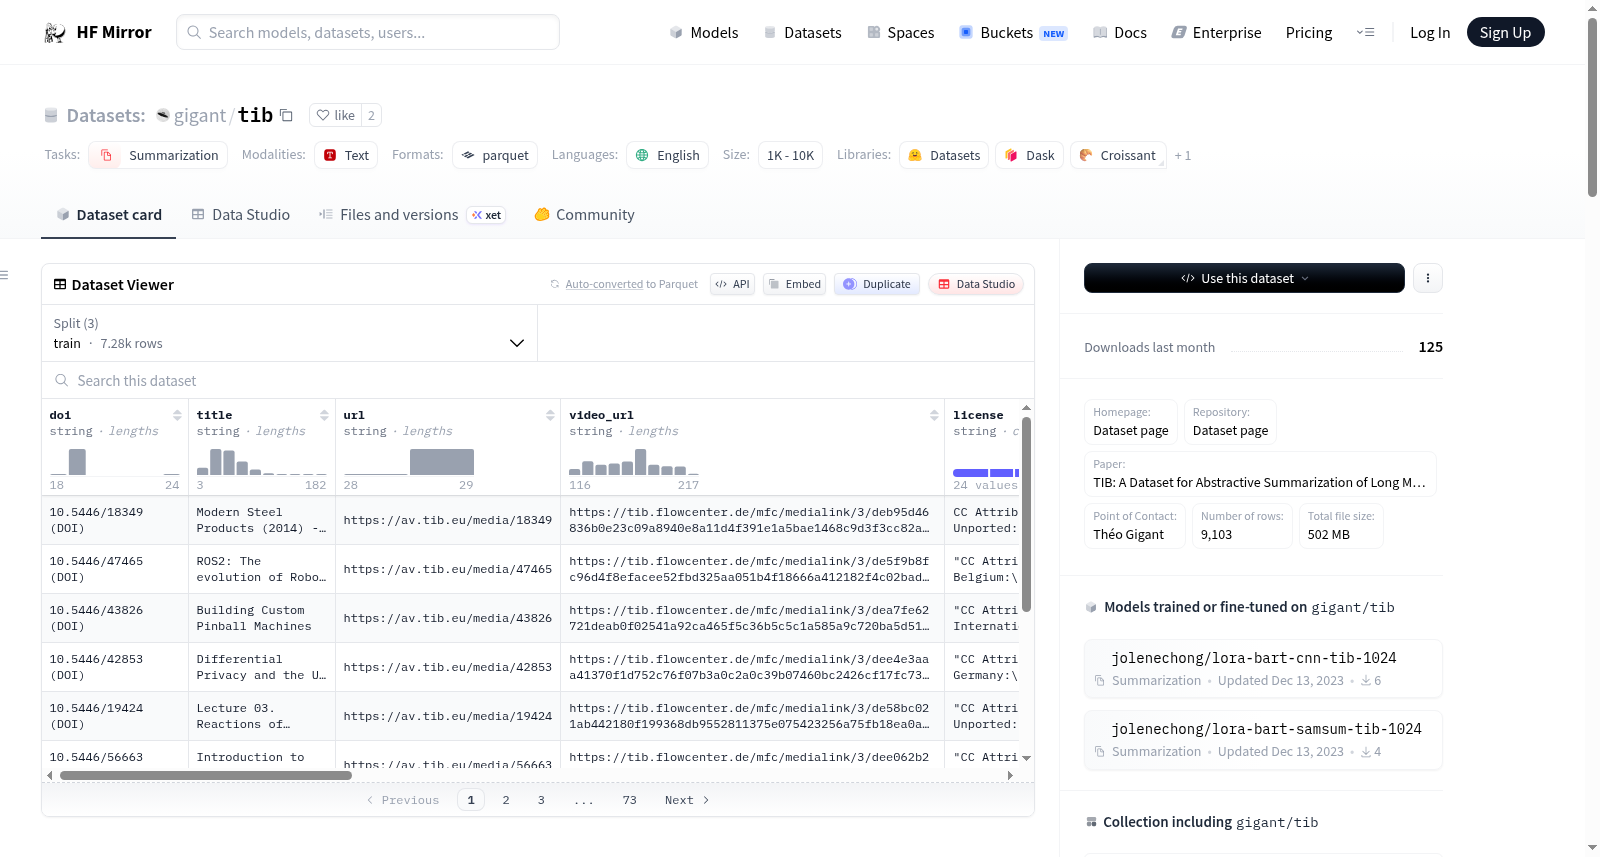The height and width of the screenshot is (857, 1600).
Task: Copy dataset name with the copy icon
Action: click(286, 115)
